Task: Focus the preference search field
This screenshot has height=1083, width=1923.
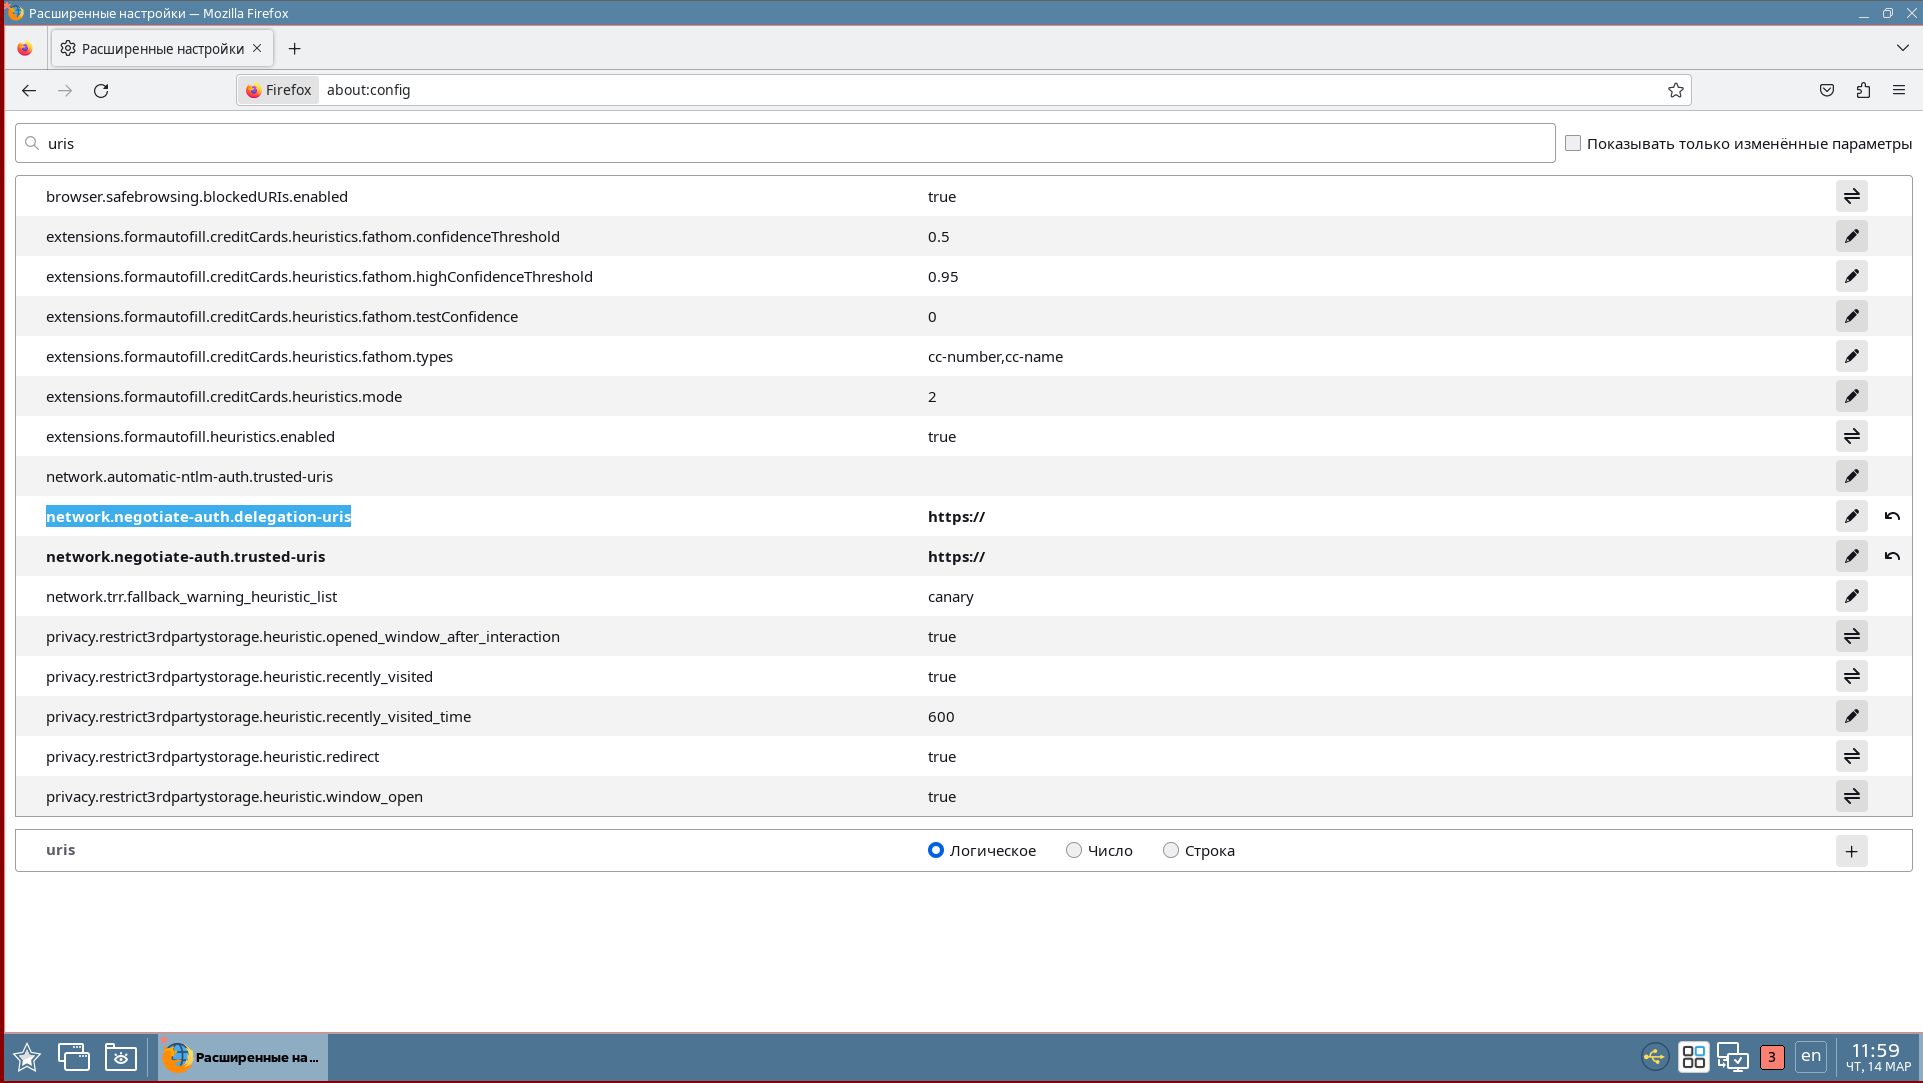Action: 785,143
